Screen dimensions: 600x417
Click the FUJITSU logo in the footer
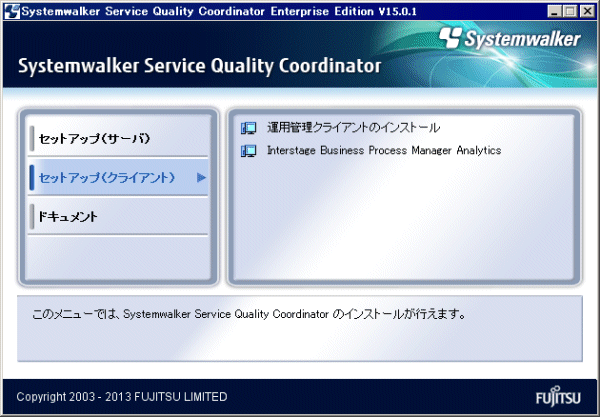(558, 397)
